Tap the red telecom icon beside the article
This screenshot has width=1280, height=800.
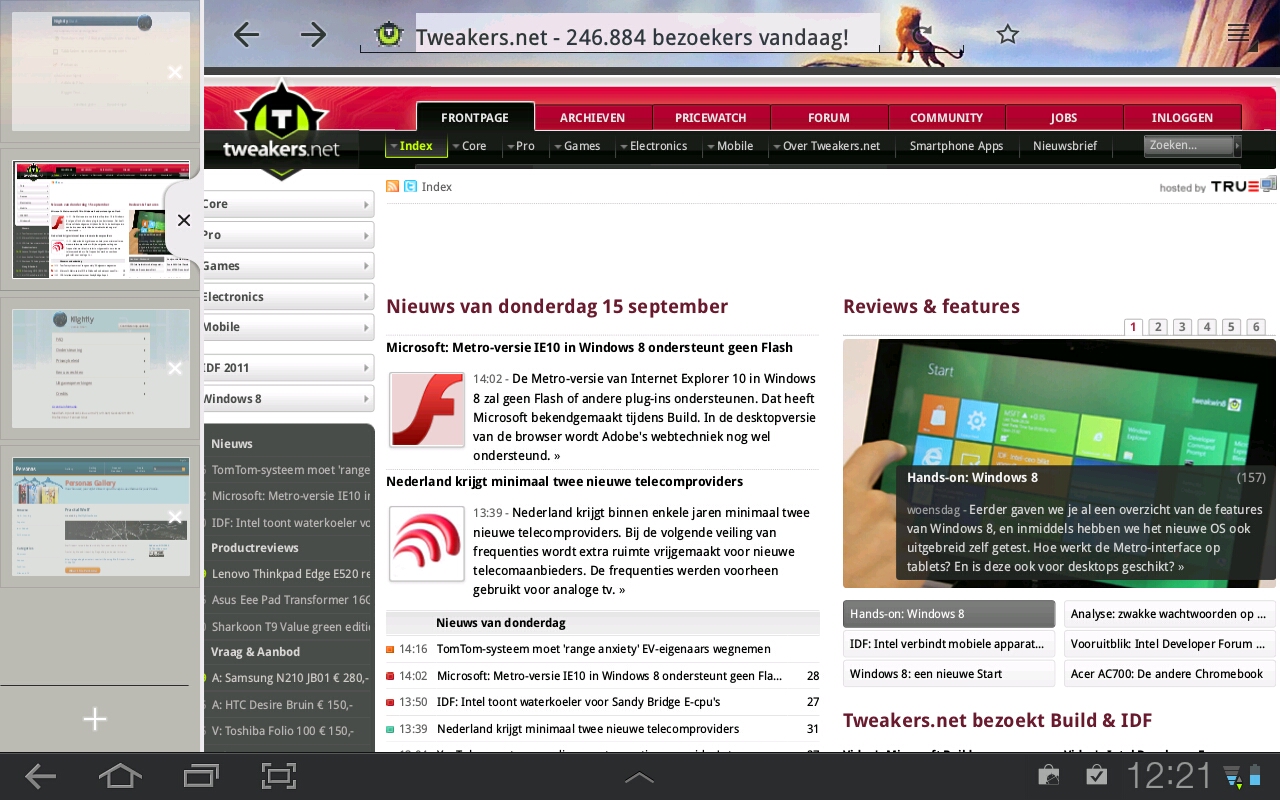[x=427, y=544]
